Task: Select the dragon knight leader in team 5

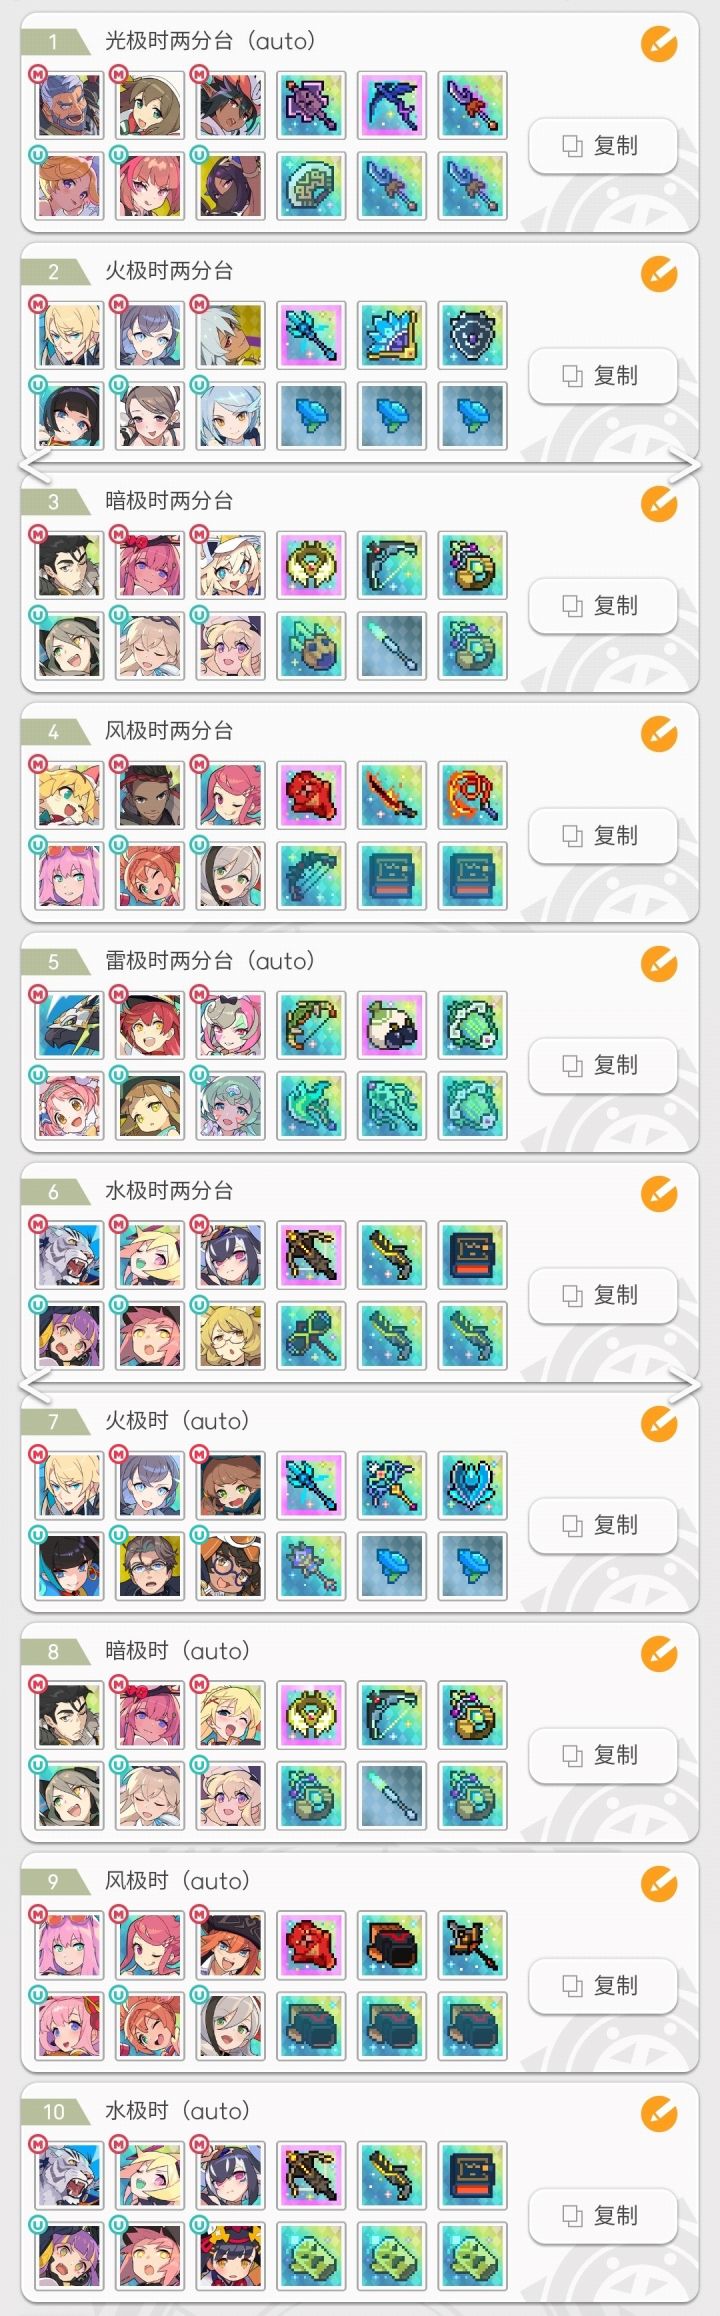Action: click(x=69, y=1025)
